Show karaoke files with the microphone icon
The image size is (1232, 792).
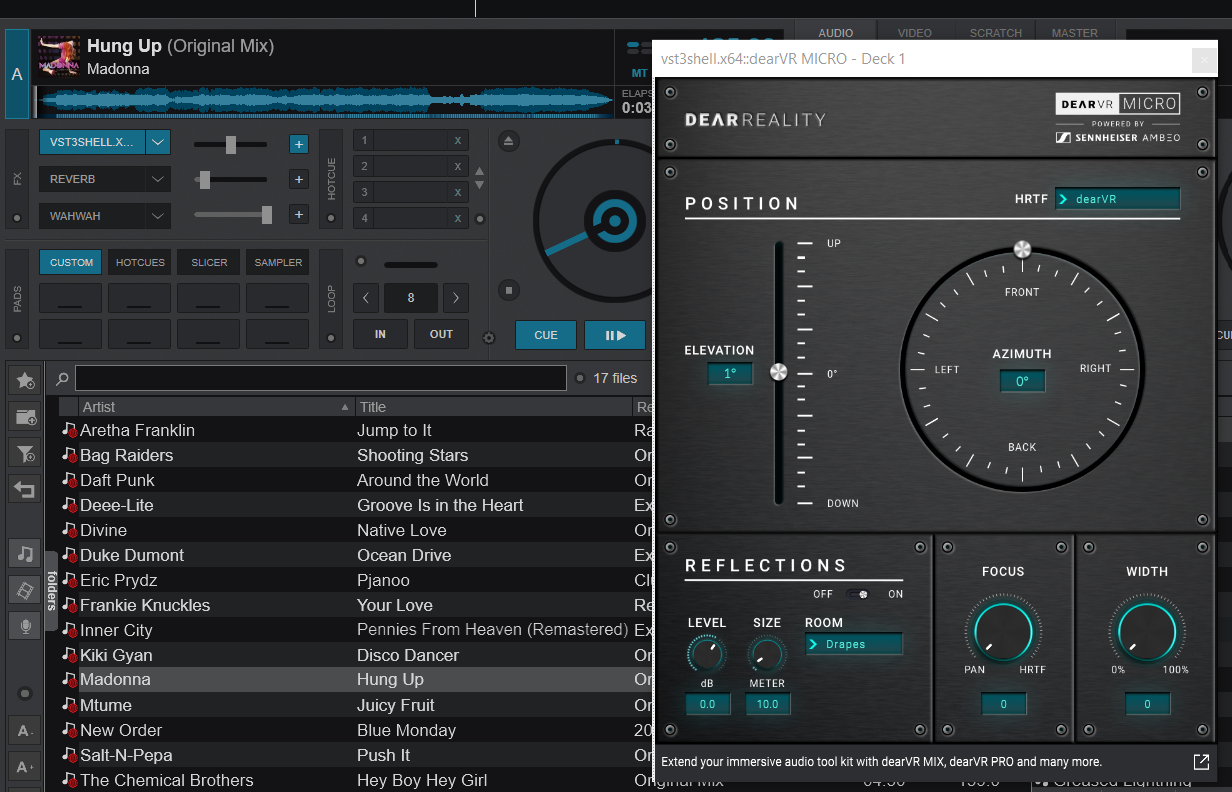pyautogui.click(x=25, y=625)
